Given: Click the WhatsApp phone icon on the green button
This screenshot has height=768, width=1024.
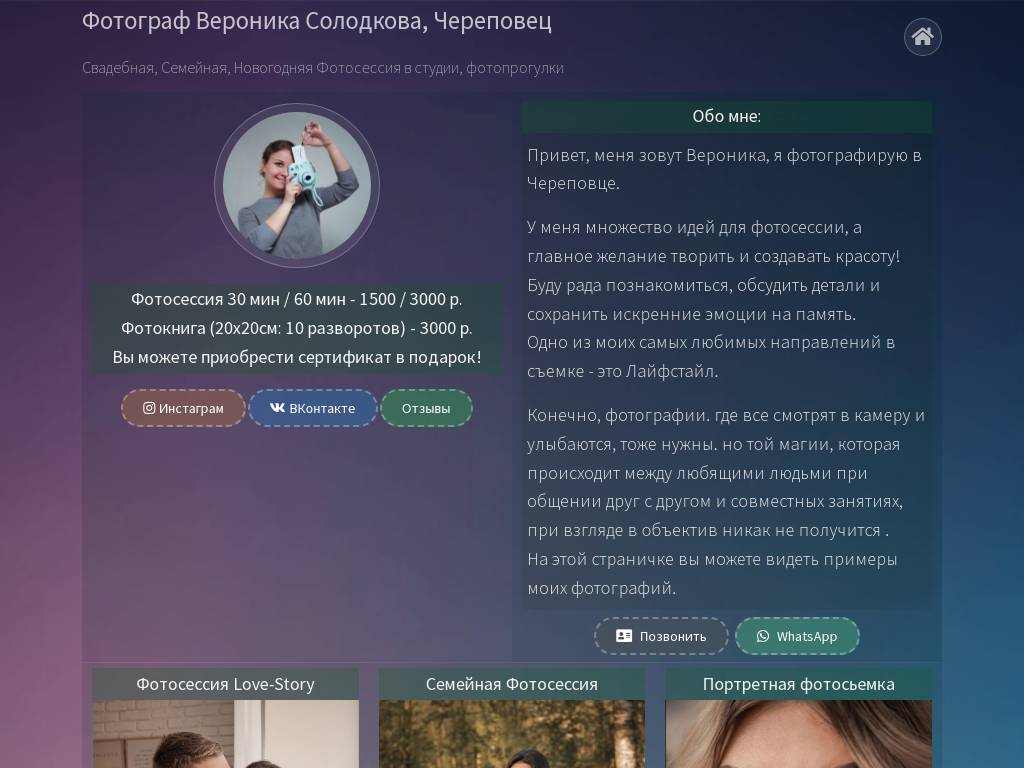Looking at the screenshot, I should click(x=762, y=636).
